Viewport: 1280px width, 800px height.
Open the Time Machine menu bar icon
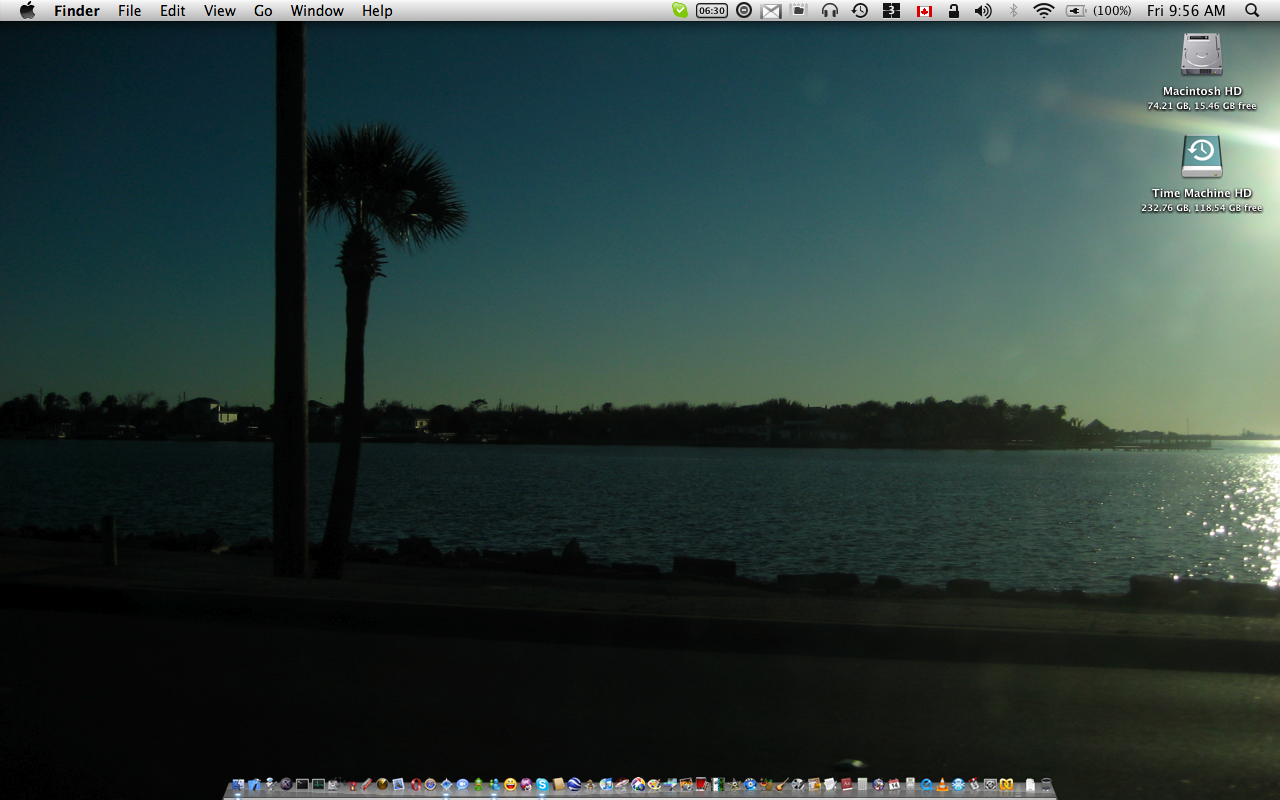coord(860,10)
